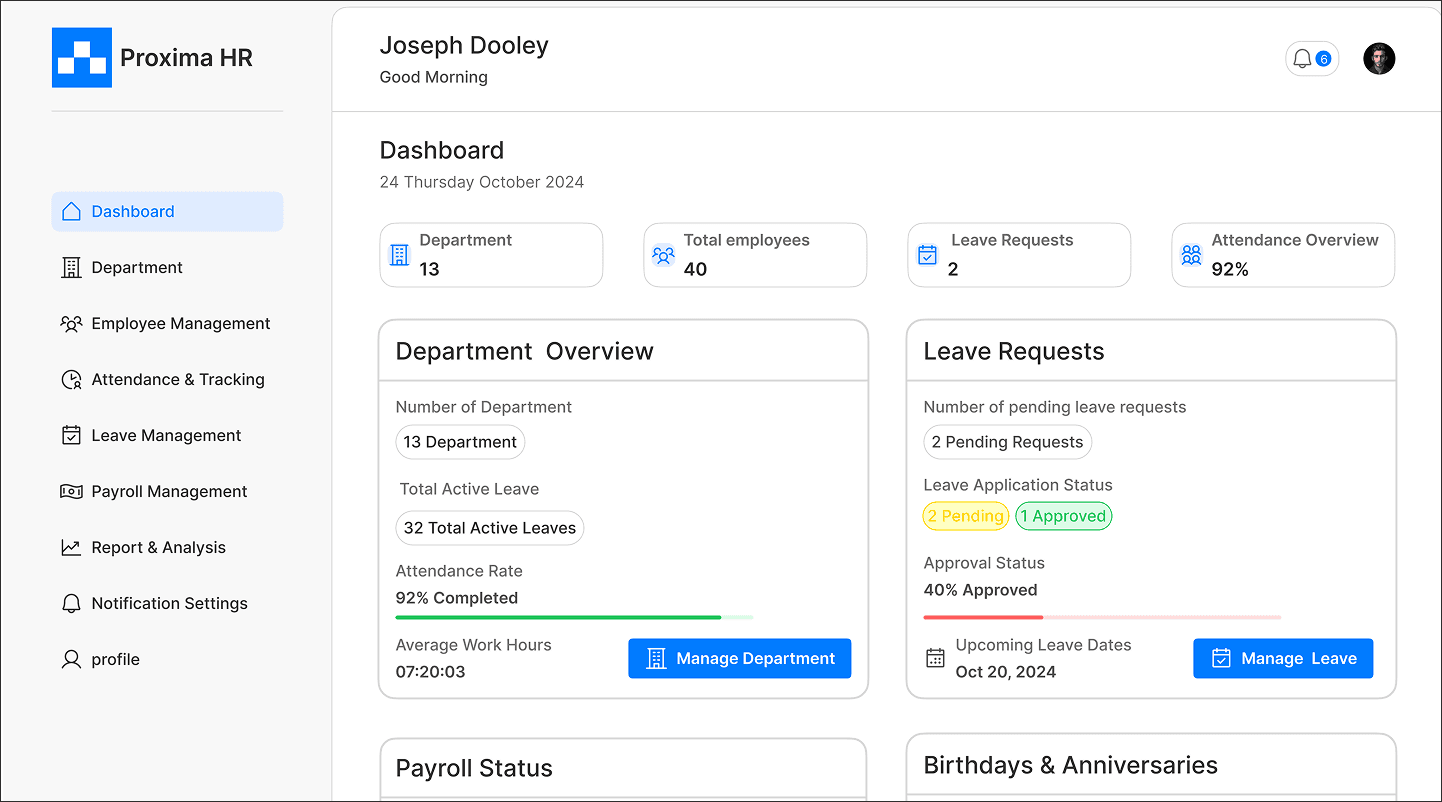Open notifications bell with badge 6
Screen dimensions: 1442x802
point(1312,59)
